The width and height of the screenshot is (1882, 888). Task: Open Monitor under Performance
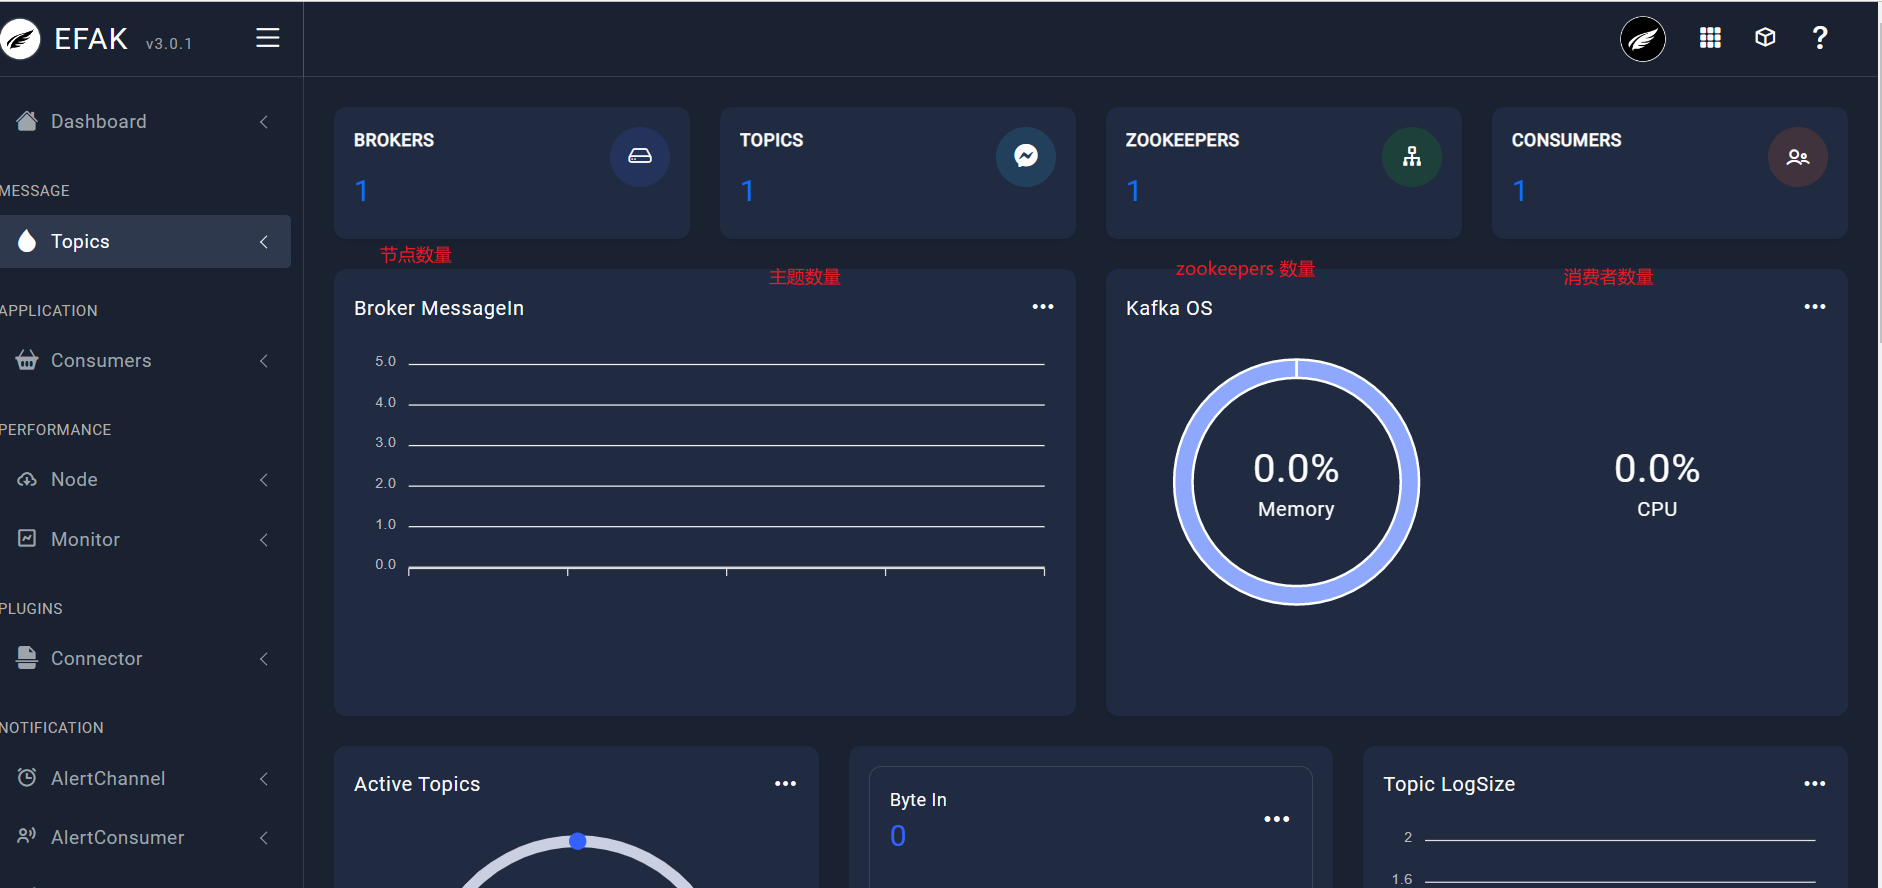(x=145, y=540)
